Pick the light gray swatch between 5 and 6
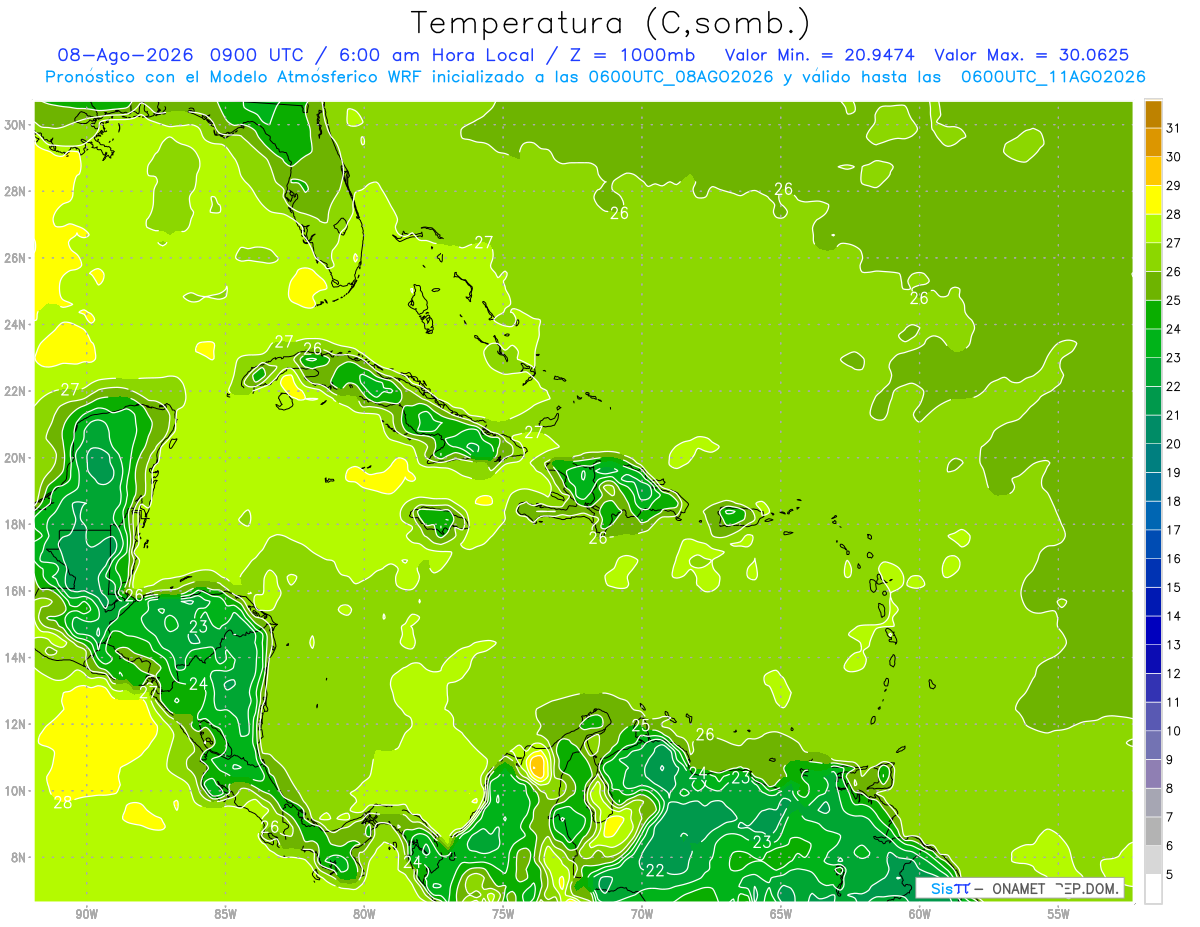The height and width of the screenshot is (927, 1200). (x=1153, y=860)
